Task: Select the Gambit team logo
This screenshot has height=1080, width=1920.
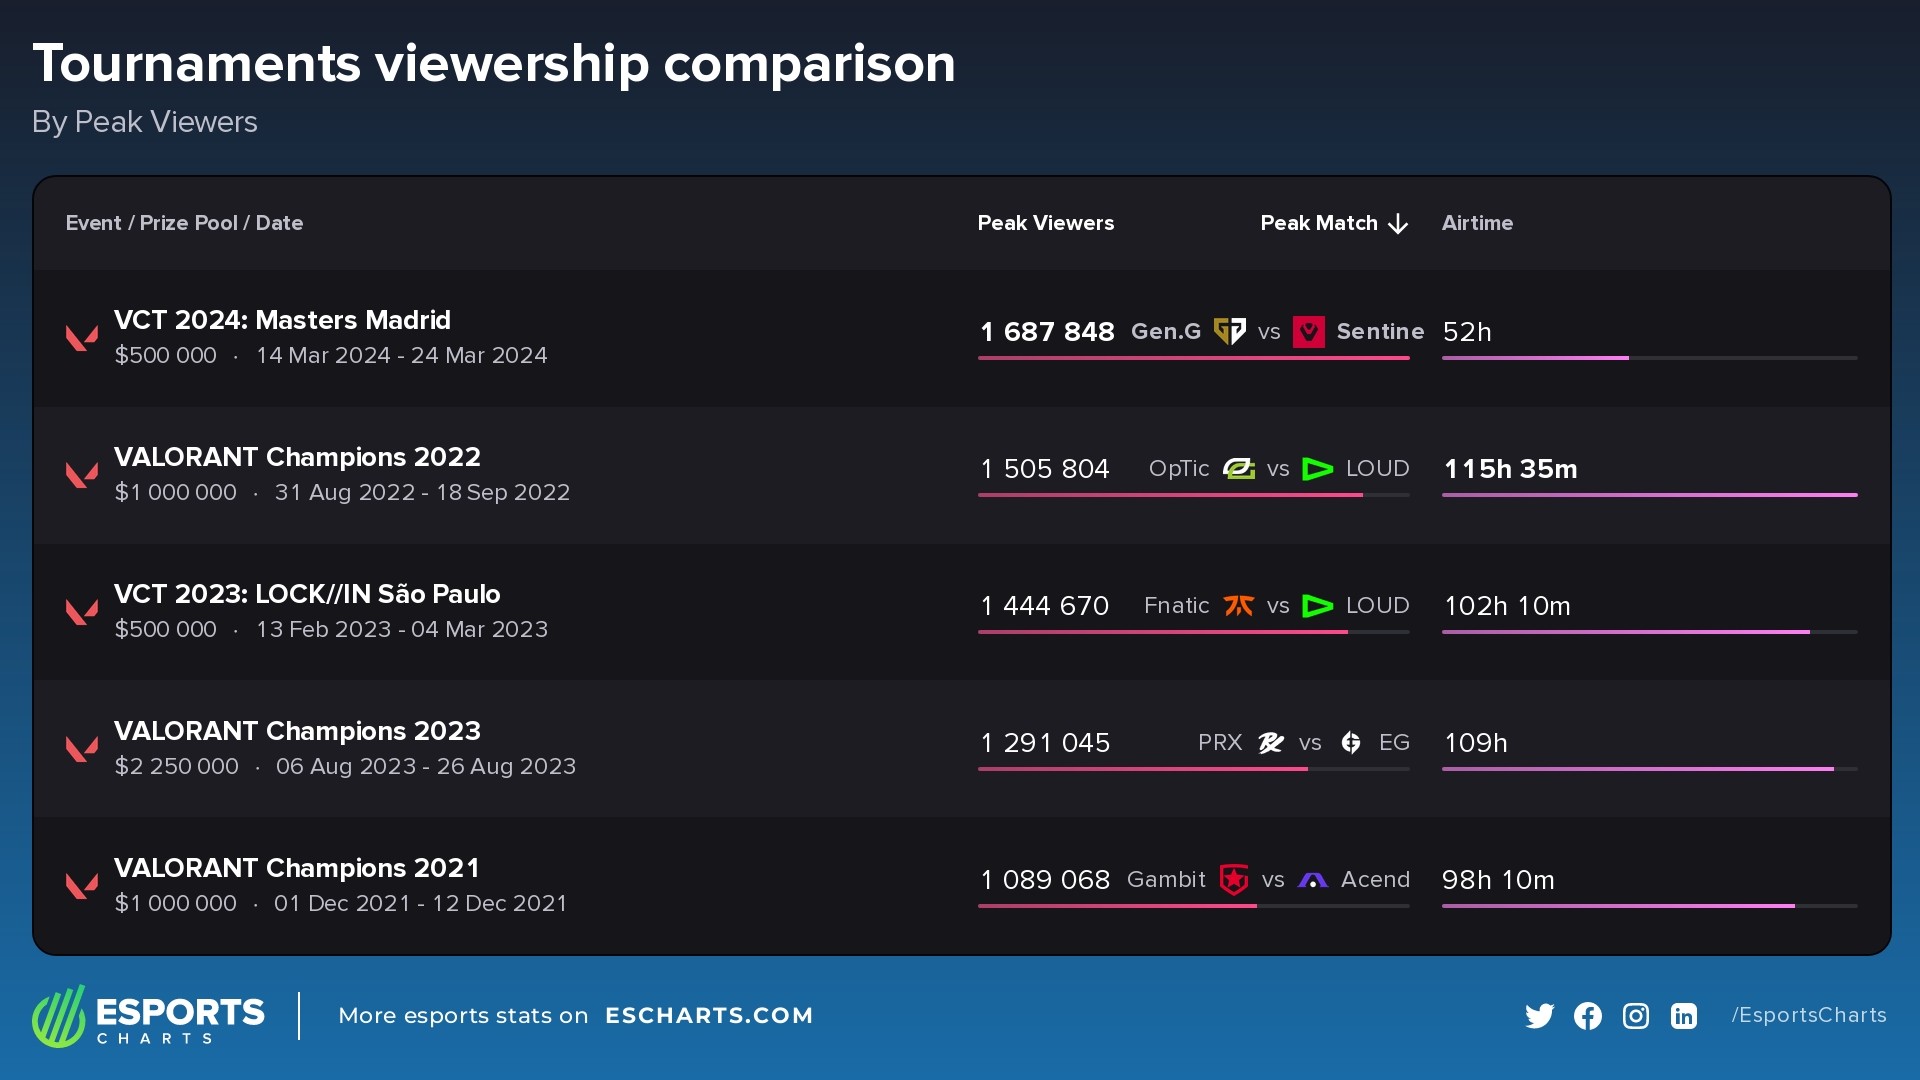Action: (x=1236, y=880)
